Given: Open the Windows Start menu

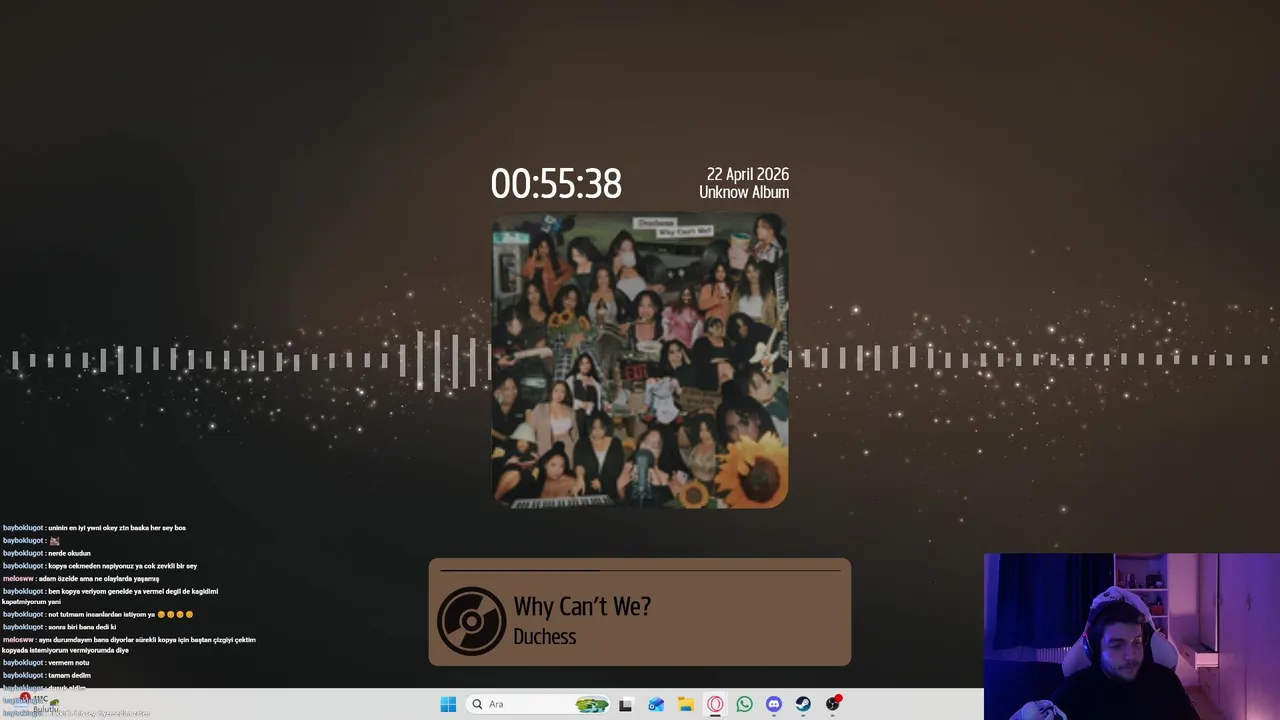Looking at the screenshot, I should (448, 704).
